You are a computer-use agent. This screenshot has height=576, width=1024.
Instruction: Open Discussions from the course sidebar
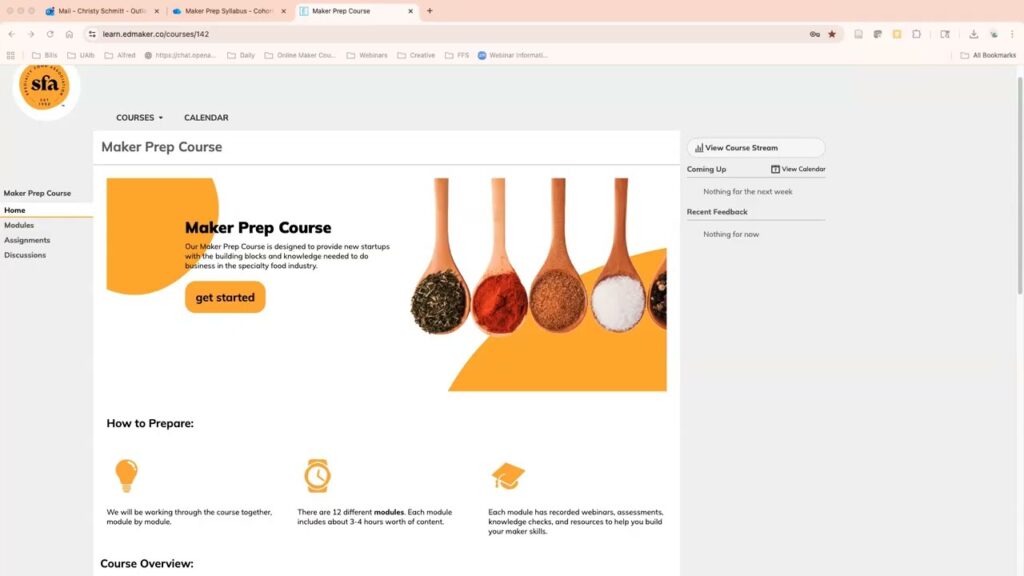point(25,255)
